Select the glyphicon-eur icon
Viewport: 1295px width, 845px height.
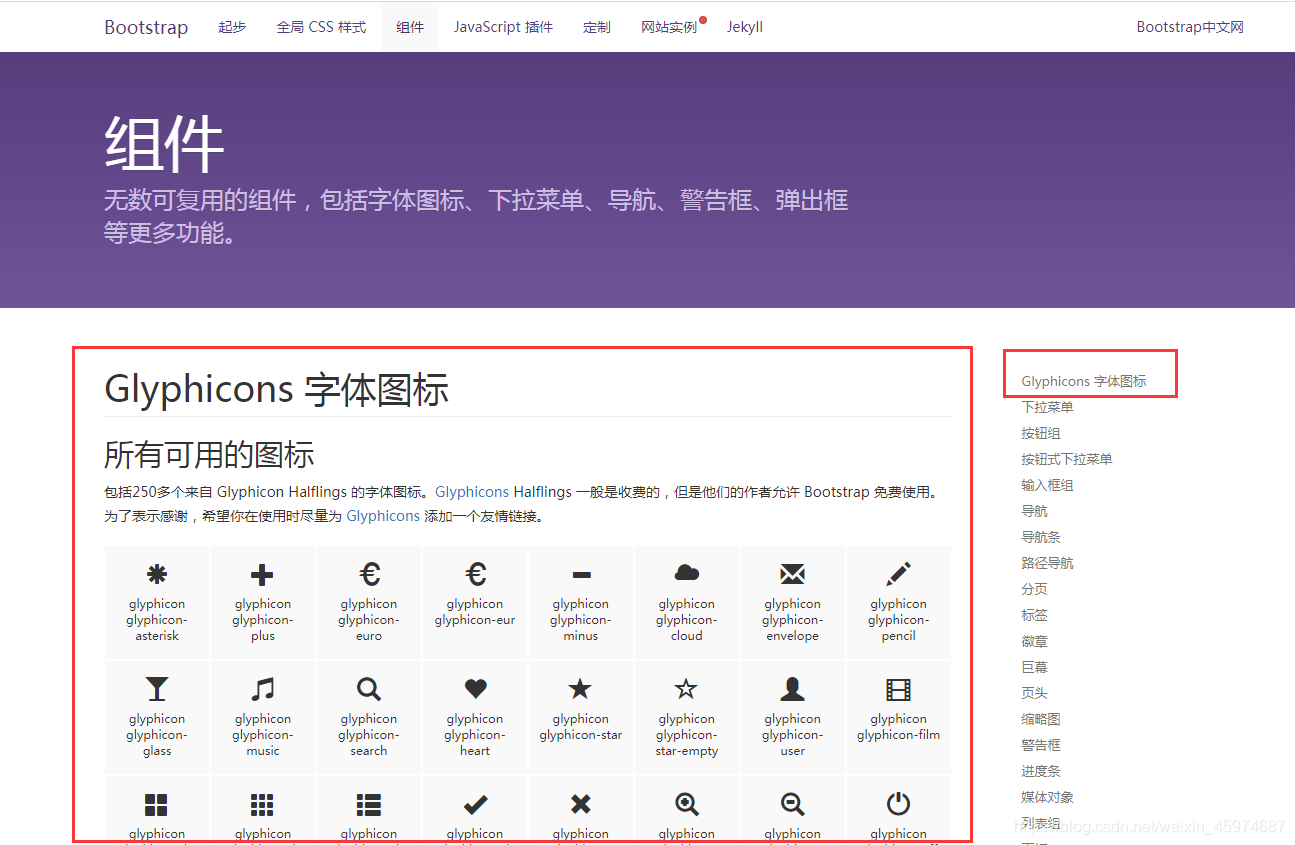click(x=475, y=573)
